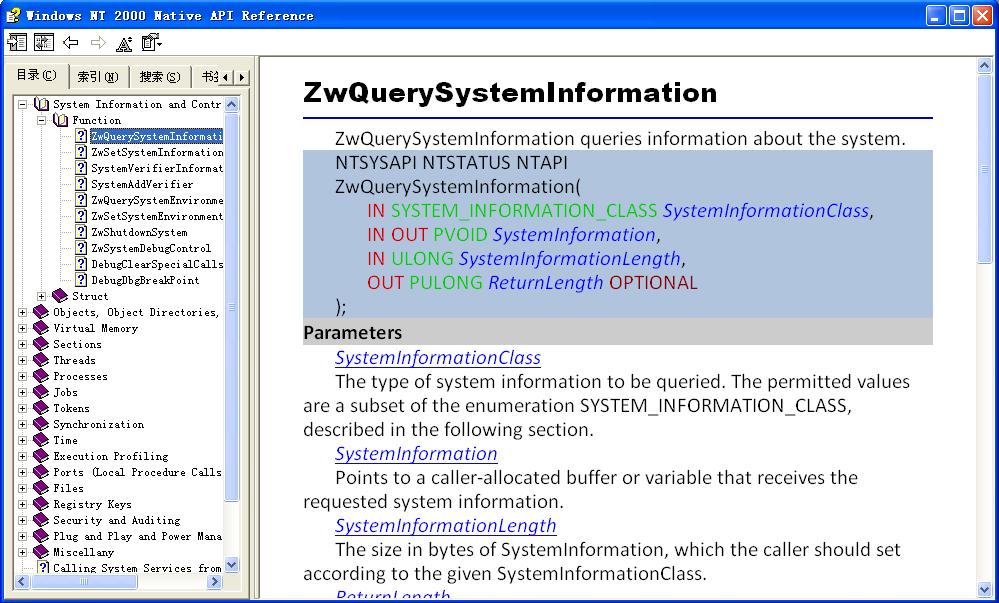The height and width of the screenshot is (603, 999).
Task: Switch to the 搜索(S) search tab
Action: [x=160, y=77]
